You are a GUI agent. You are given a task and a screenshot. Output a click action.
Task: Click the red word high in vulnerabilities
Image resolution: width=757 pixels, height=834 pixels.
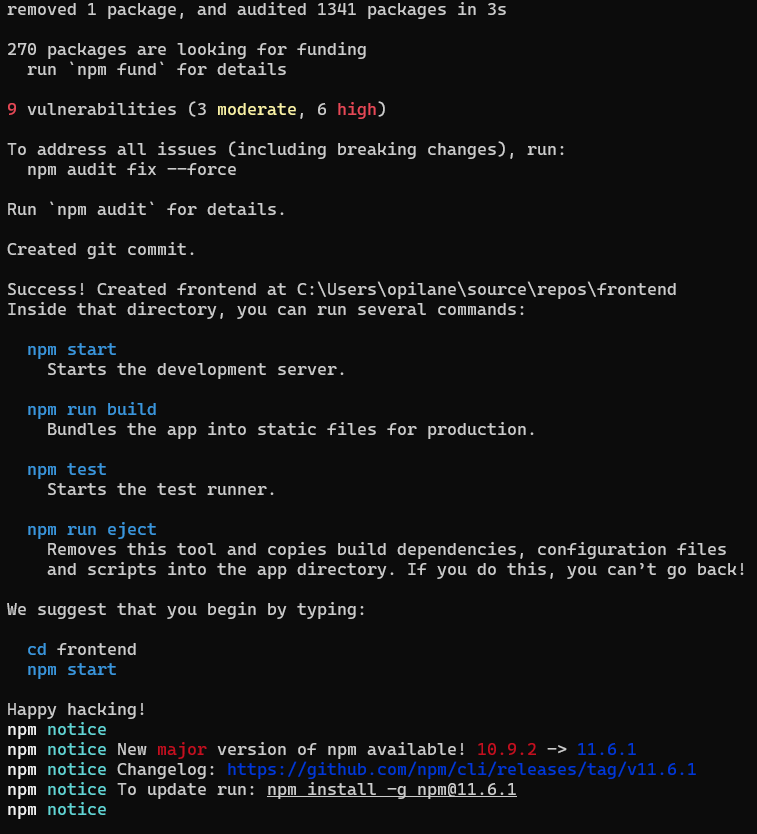click(356, 110)
